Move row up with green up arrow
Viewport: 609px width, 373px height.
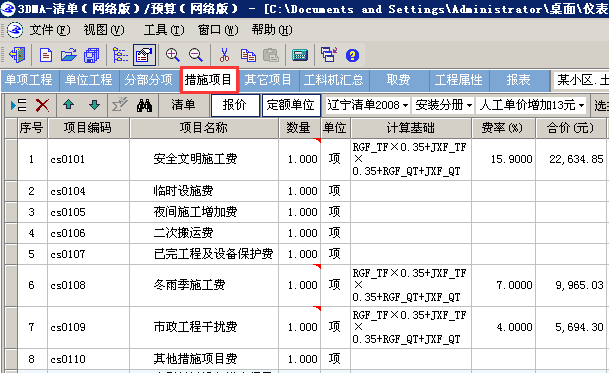[69, 105]
